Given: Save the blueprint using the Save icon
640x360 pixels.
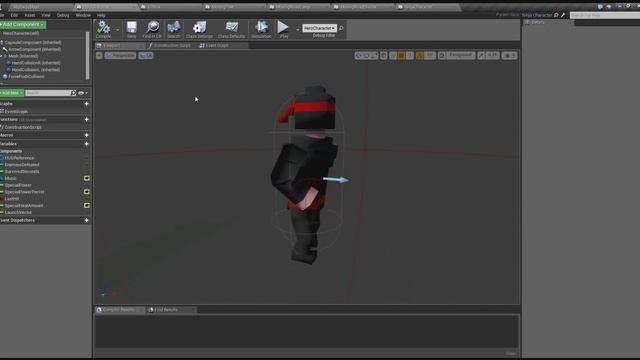Looking at the screenshot, I should [131, 29].
